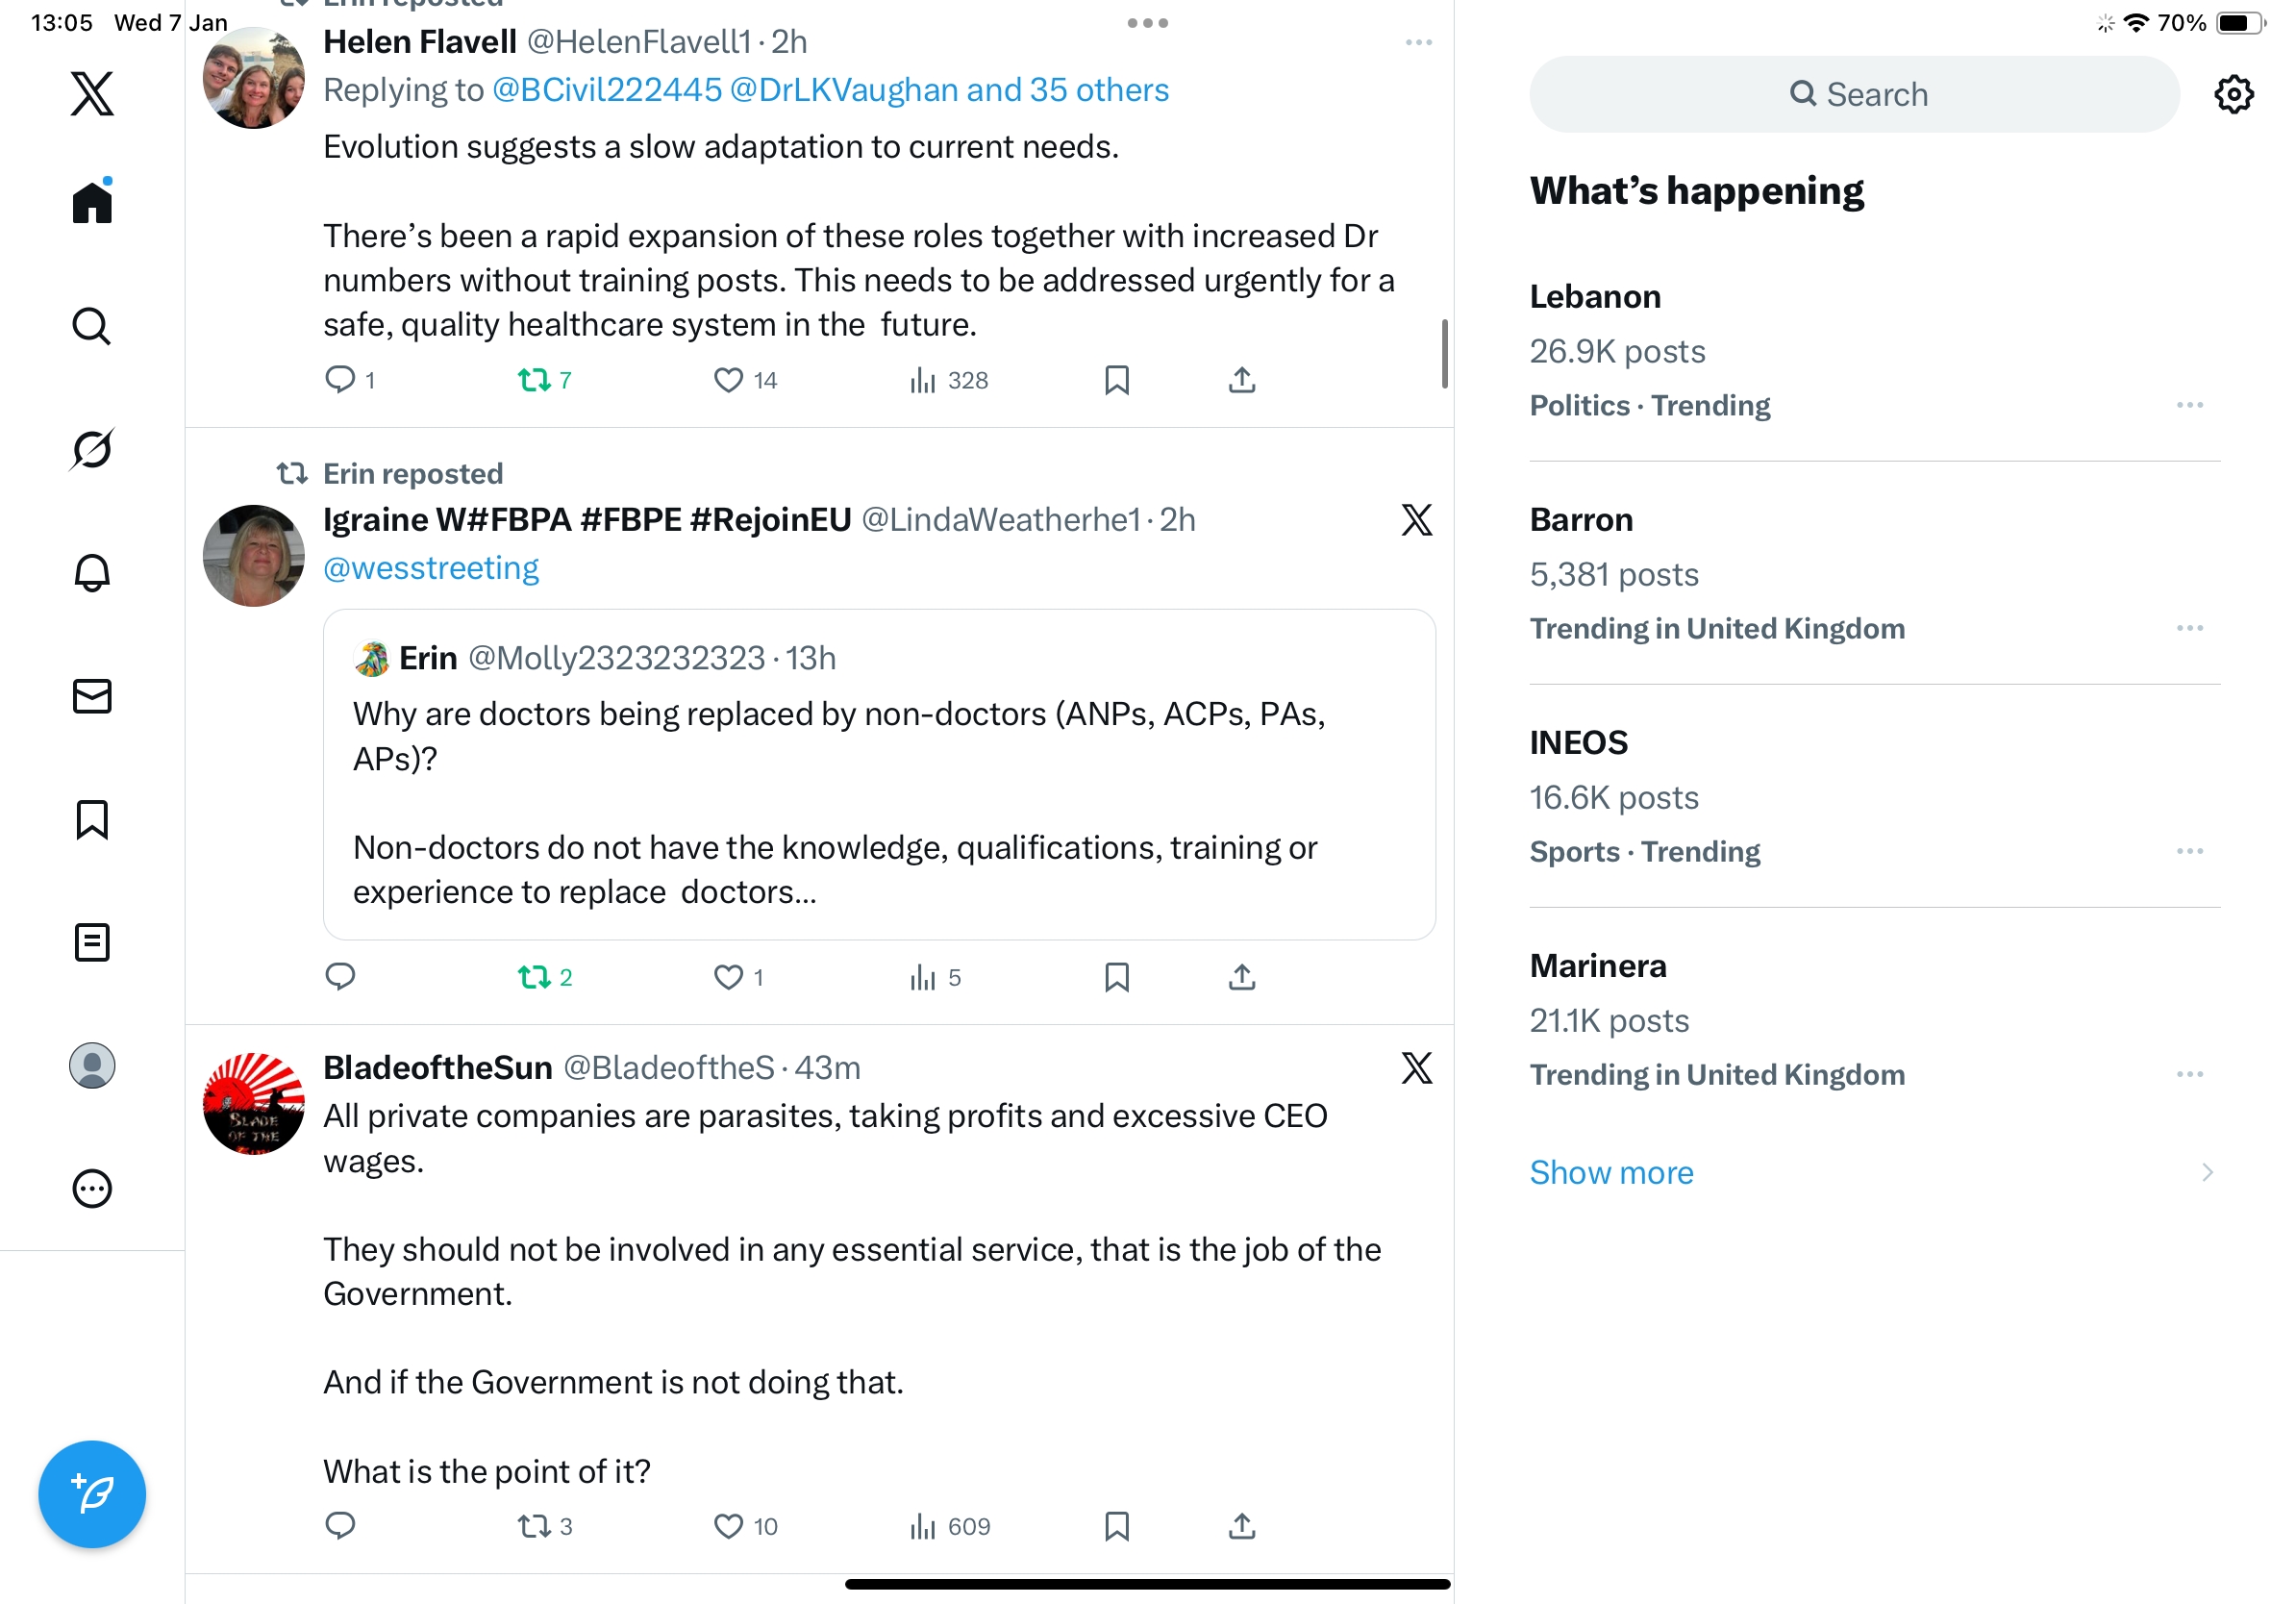Open more options for INEOS trend
The height and width of the screenshot is (1604, 2296).
coord(2189,851)
